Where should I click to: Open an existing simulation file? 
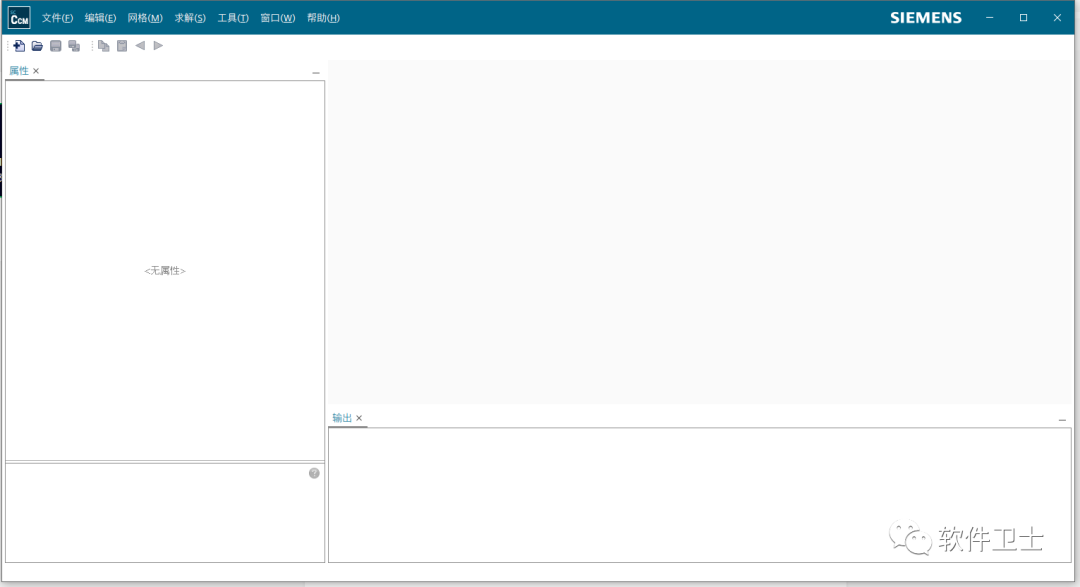37,46
